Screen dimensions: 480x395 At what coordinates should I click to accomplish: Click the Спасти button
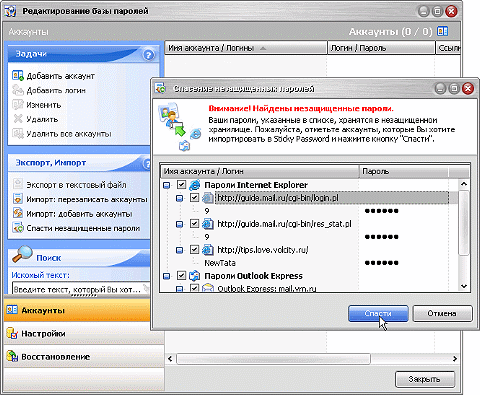(378, 314)
